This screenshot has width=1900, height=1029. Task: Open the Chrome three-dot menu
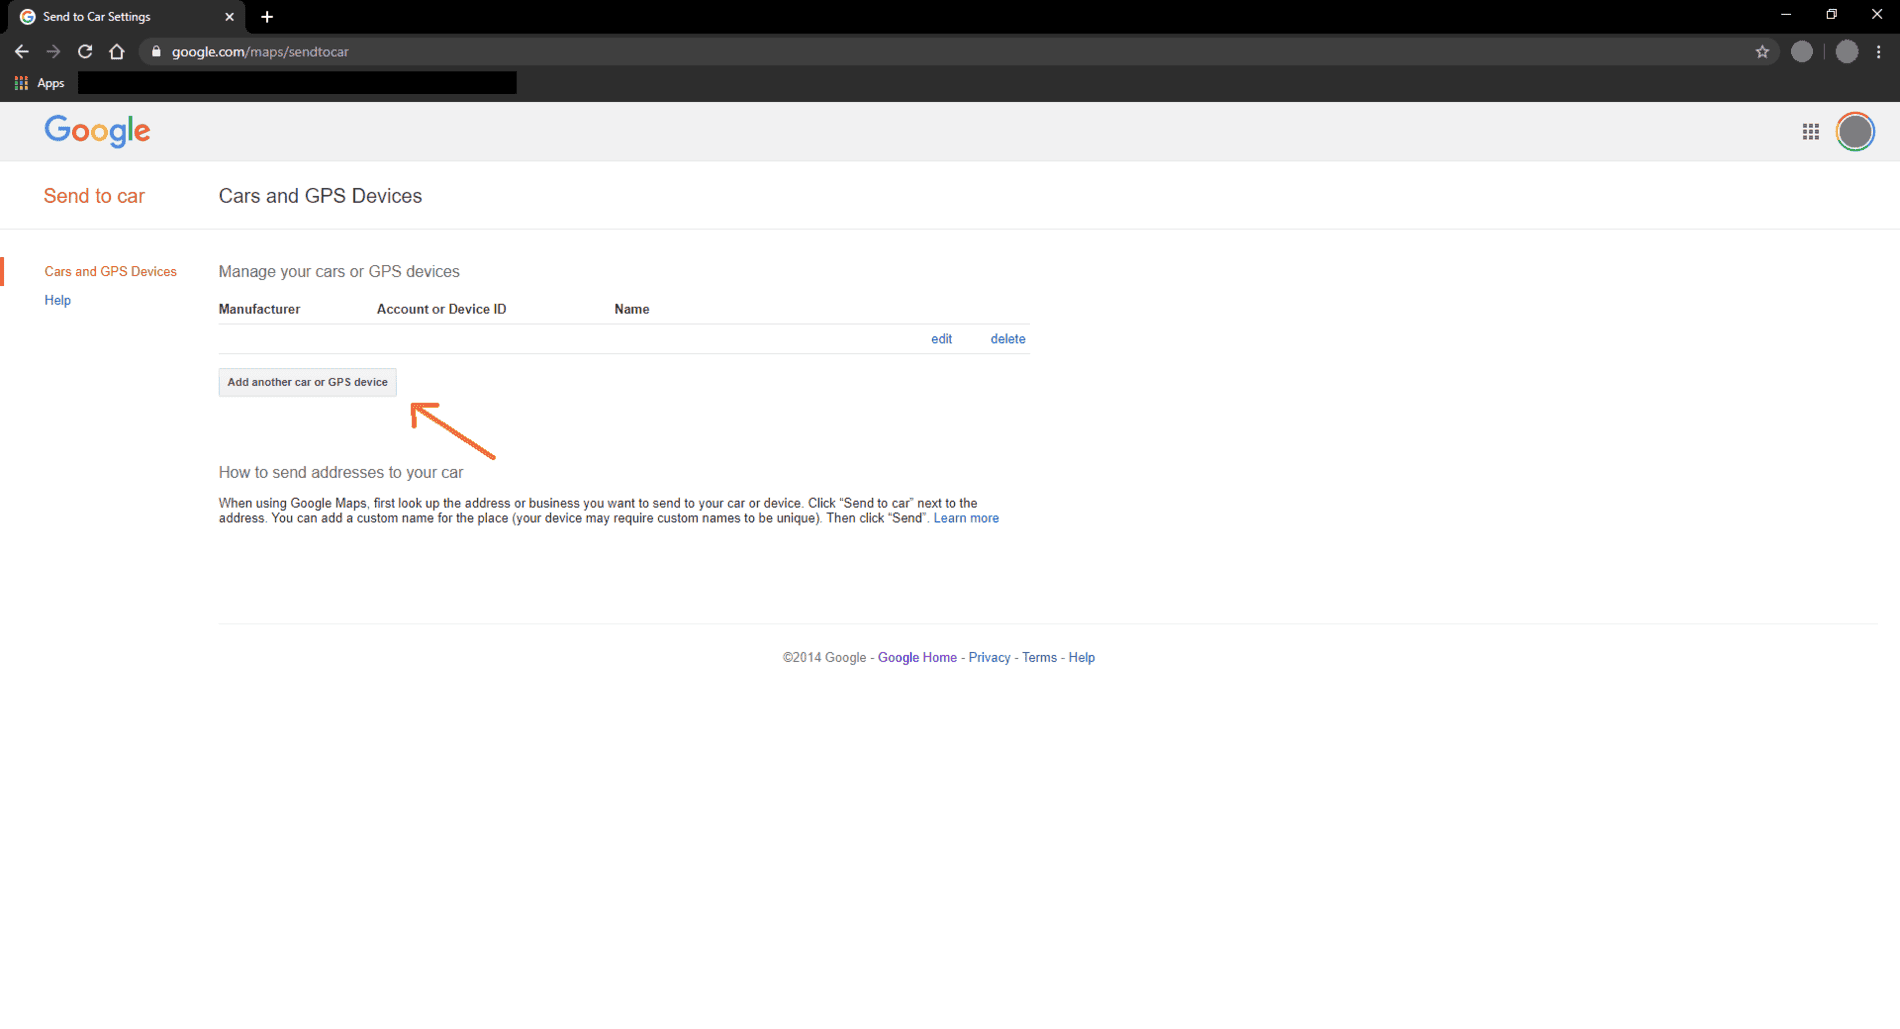coord(1879,52)
